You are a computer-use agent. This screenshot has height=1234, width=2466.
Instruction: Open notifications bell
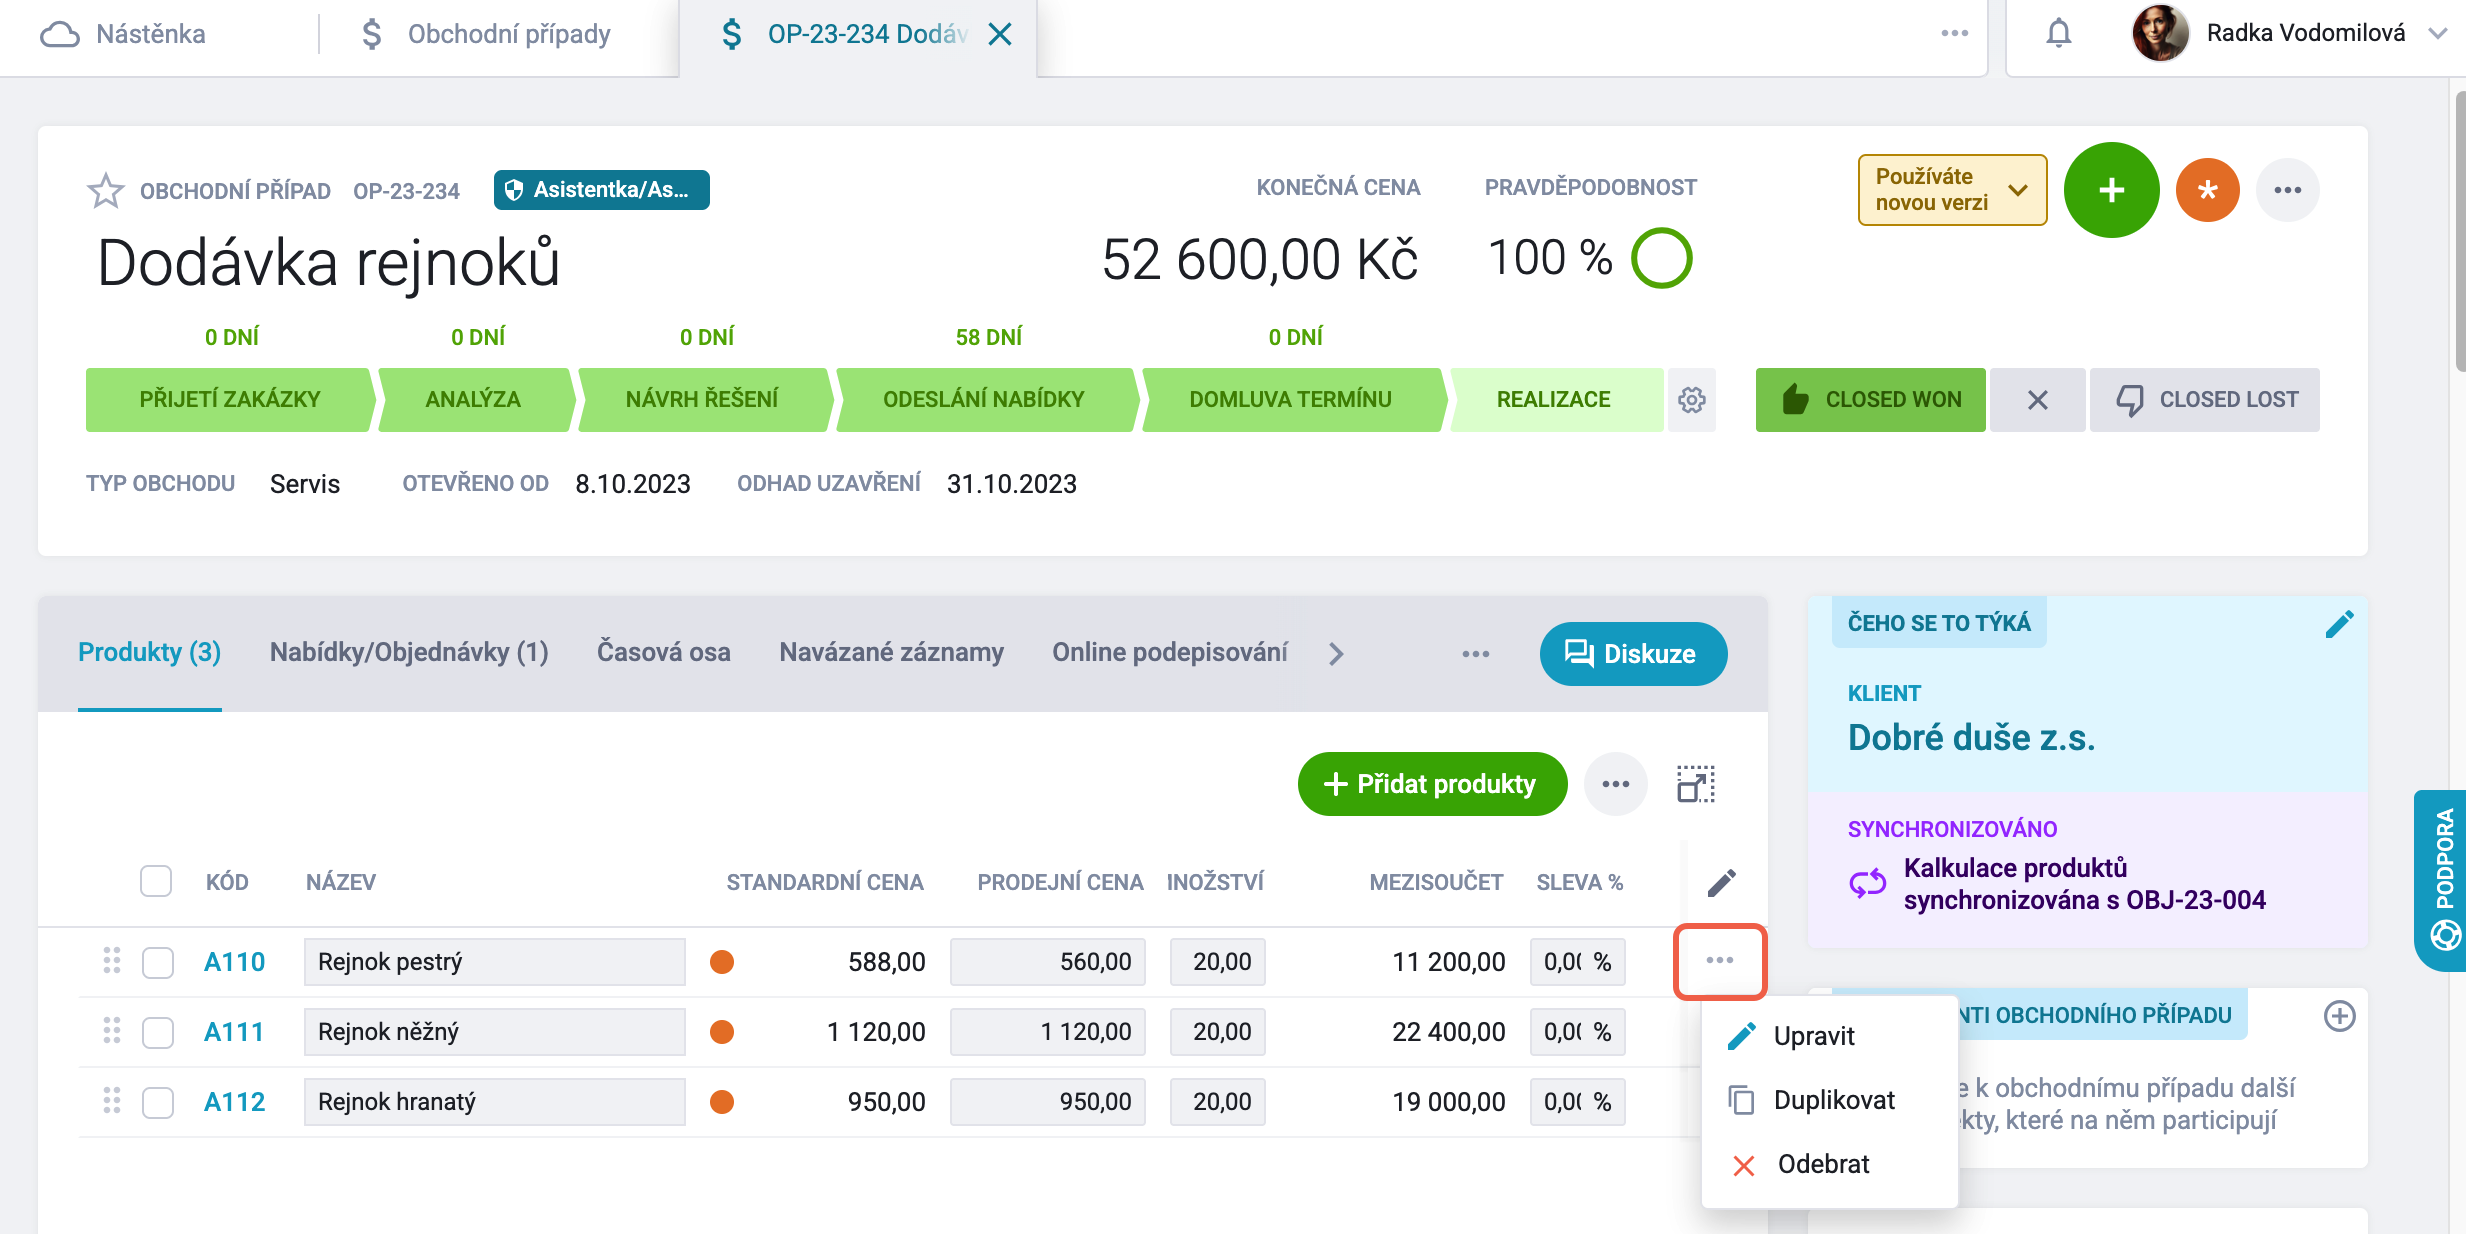[x=2058, y=34]
